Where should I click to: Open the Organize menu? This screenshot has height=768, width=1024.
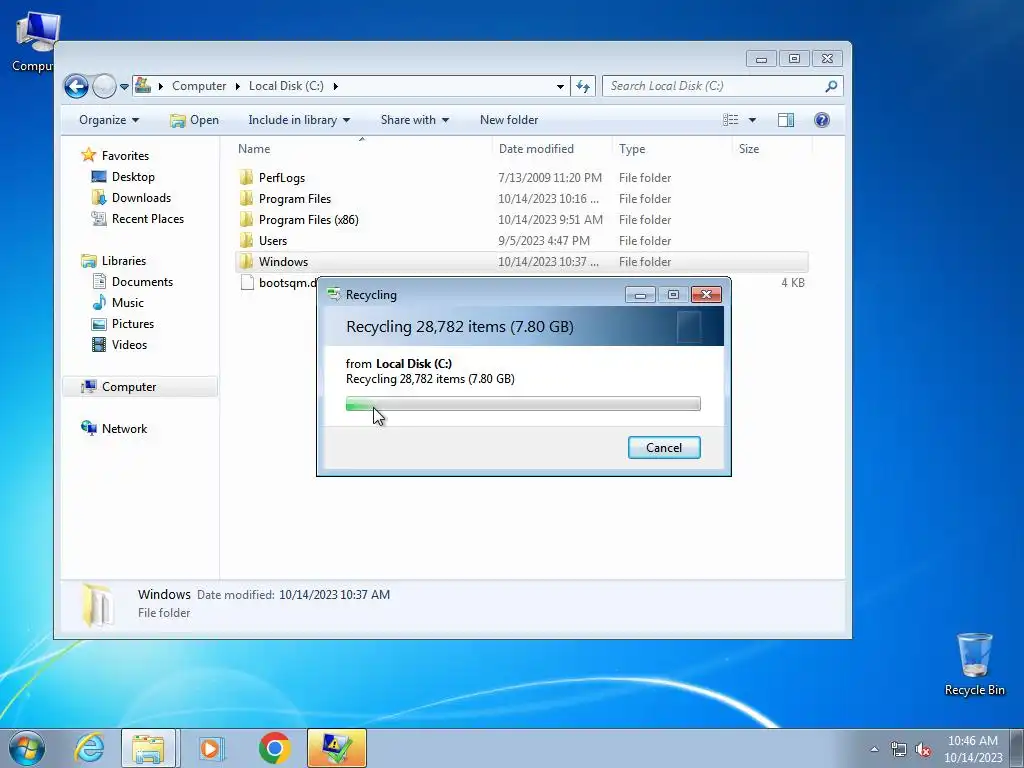coord(108,120)
